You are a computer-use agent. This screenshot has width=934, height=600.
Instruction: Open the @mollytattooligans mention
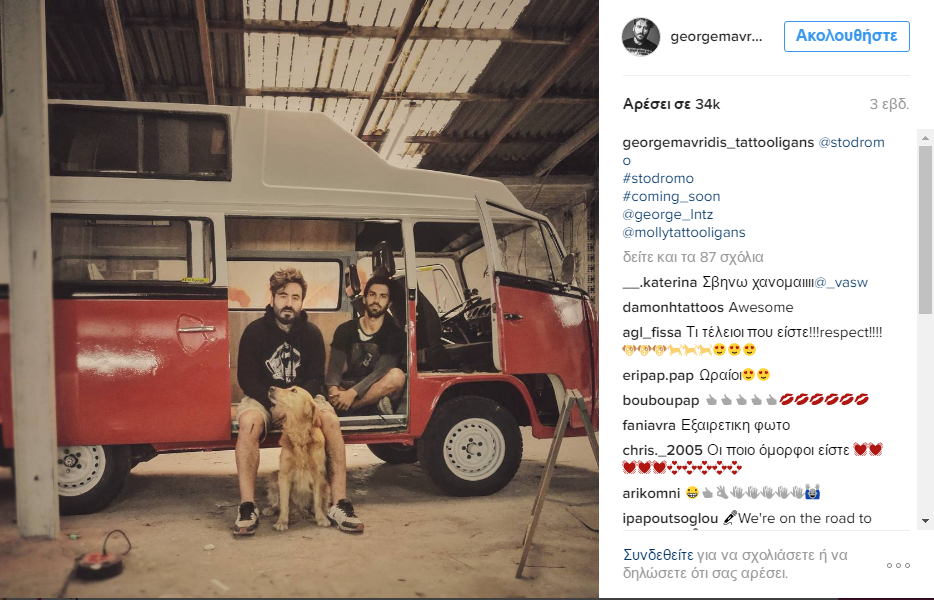684,232
